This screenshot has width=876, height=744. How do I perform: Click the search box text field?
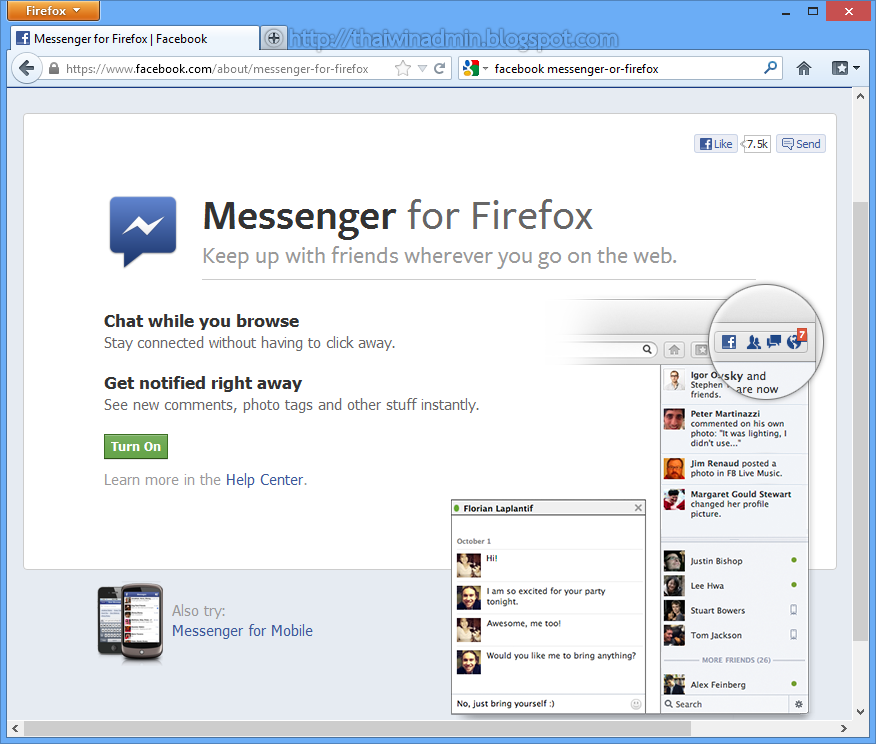[x=626, y=69]
